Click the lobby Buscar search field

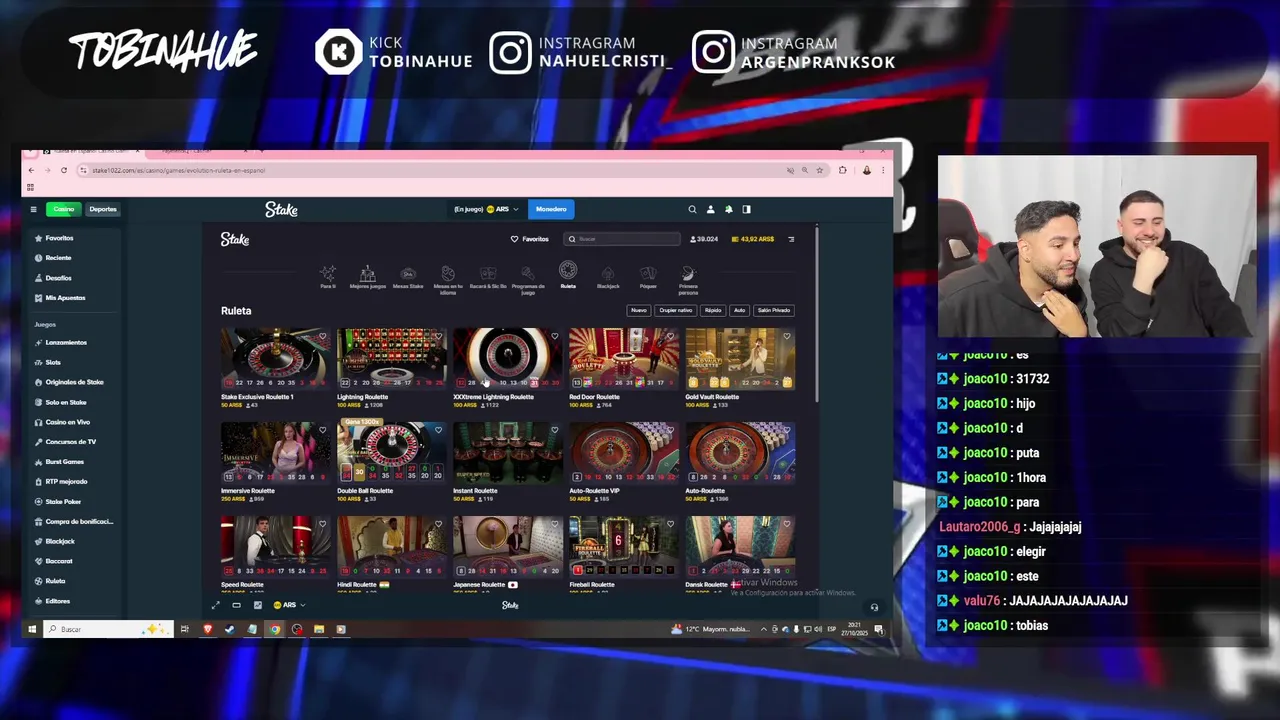(623, 239)
